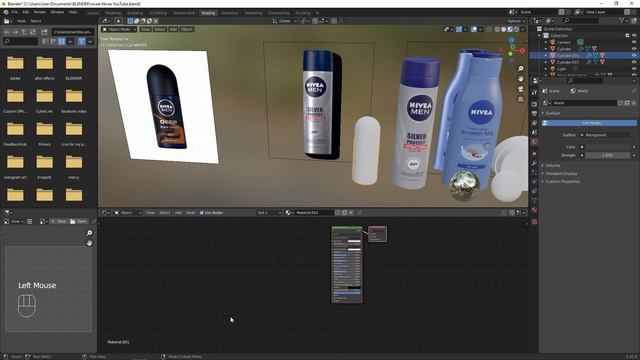Open the Modifiers wrench properties tab

coord(534,163)
